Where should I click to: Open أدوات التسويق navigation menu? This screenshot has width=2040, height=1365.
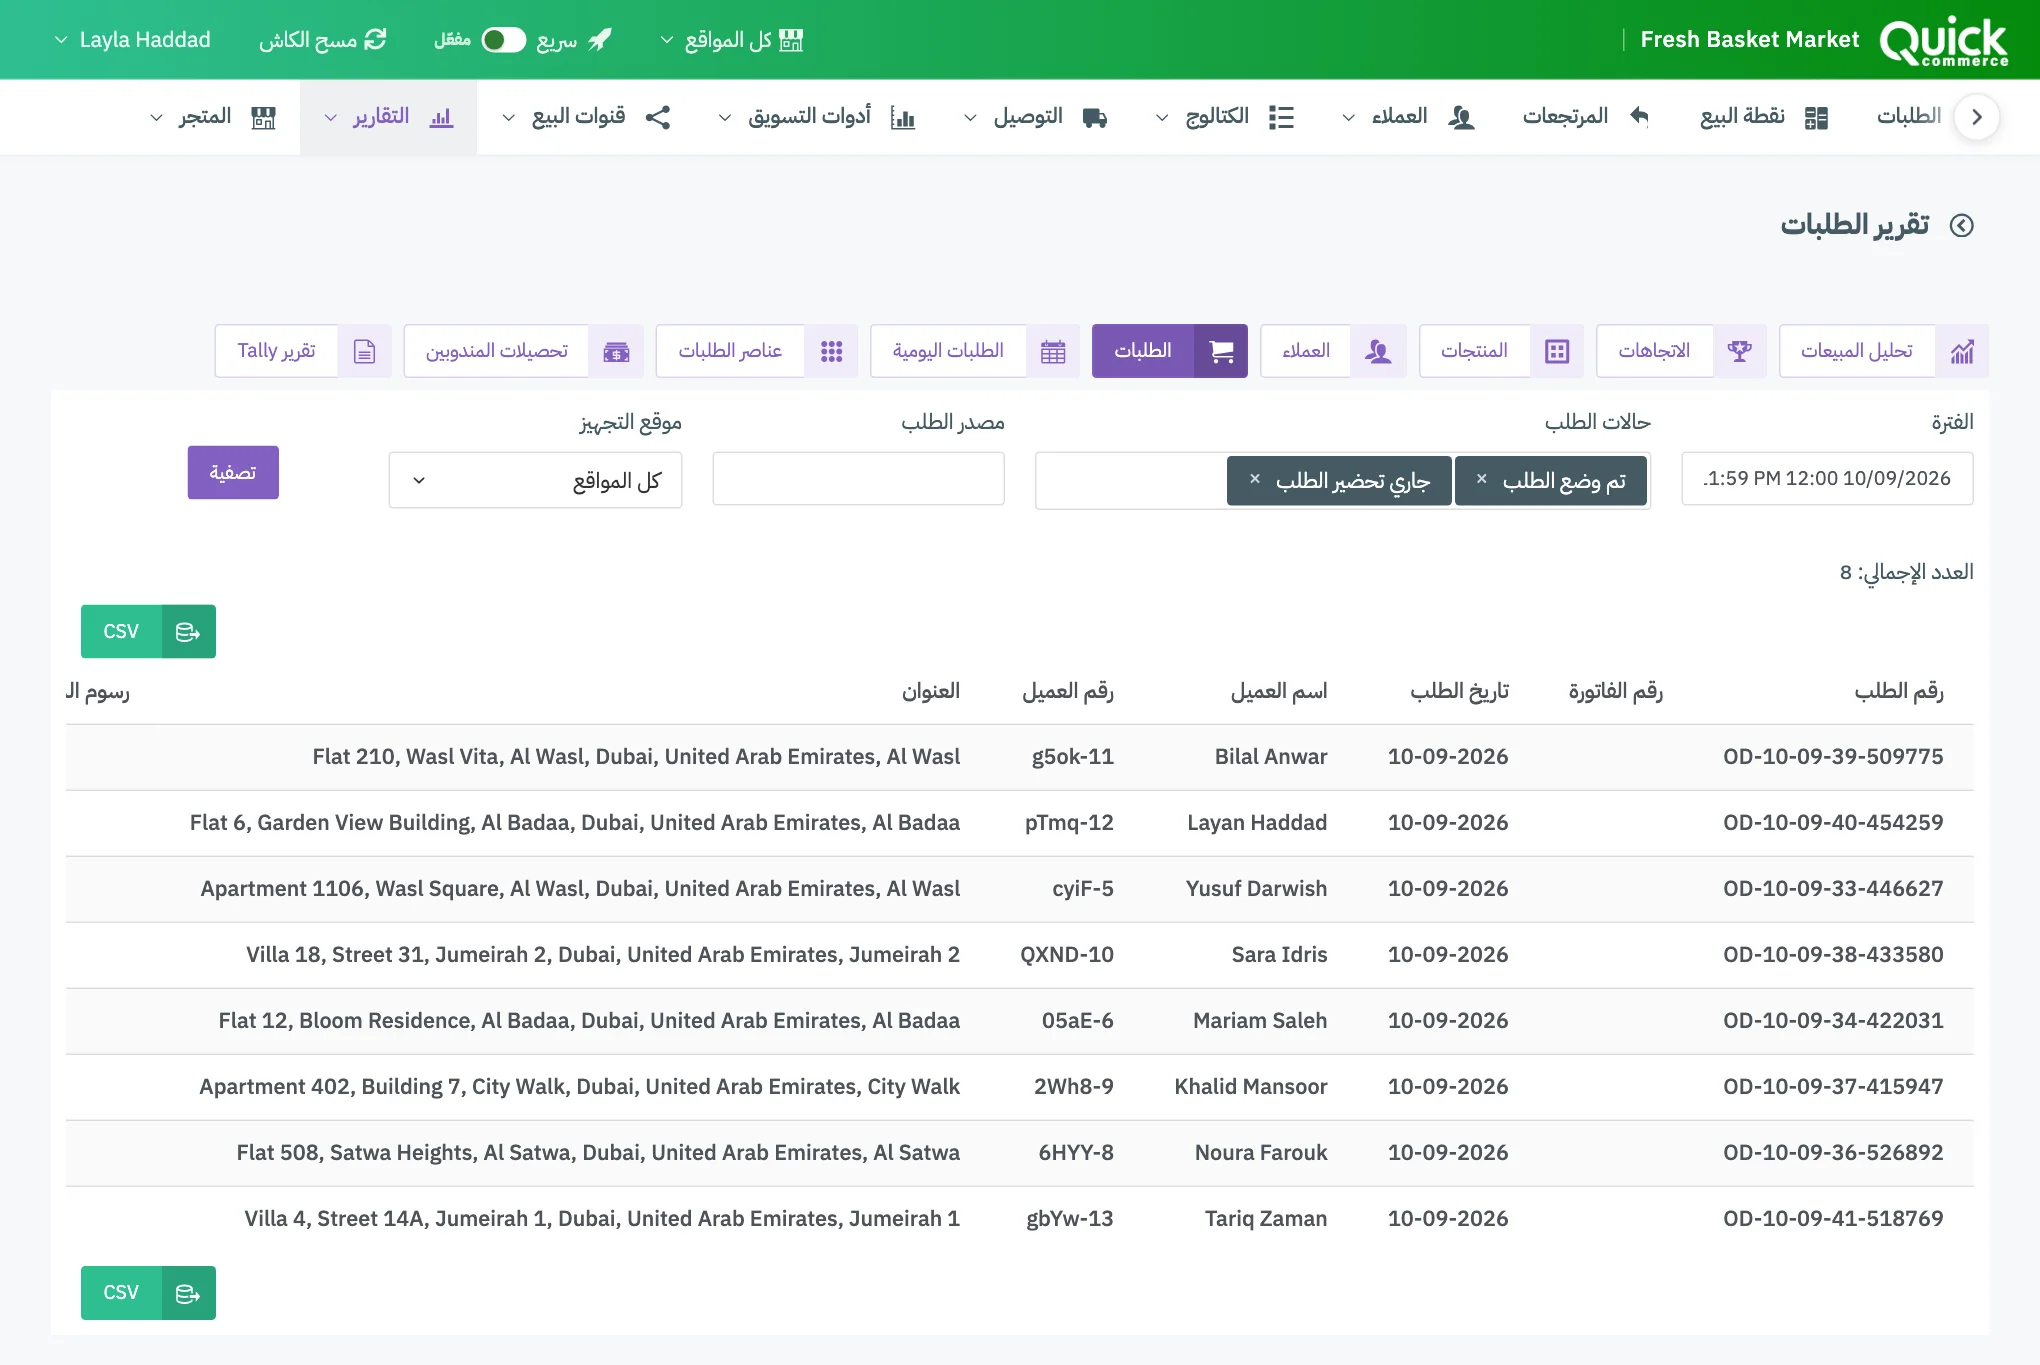pos(817,117)
